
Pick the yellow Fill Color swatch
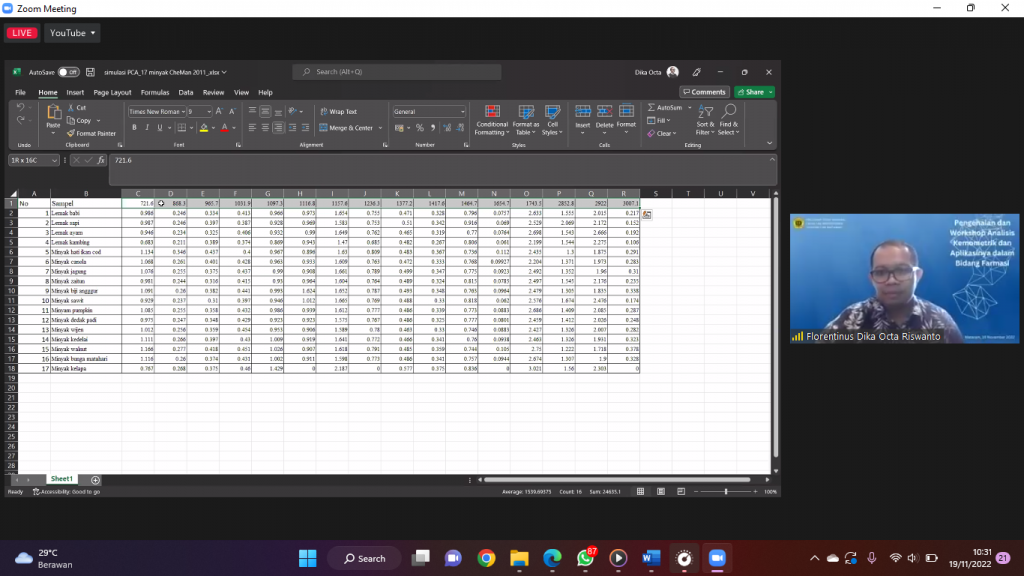click(x=204, y=128)
